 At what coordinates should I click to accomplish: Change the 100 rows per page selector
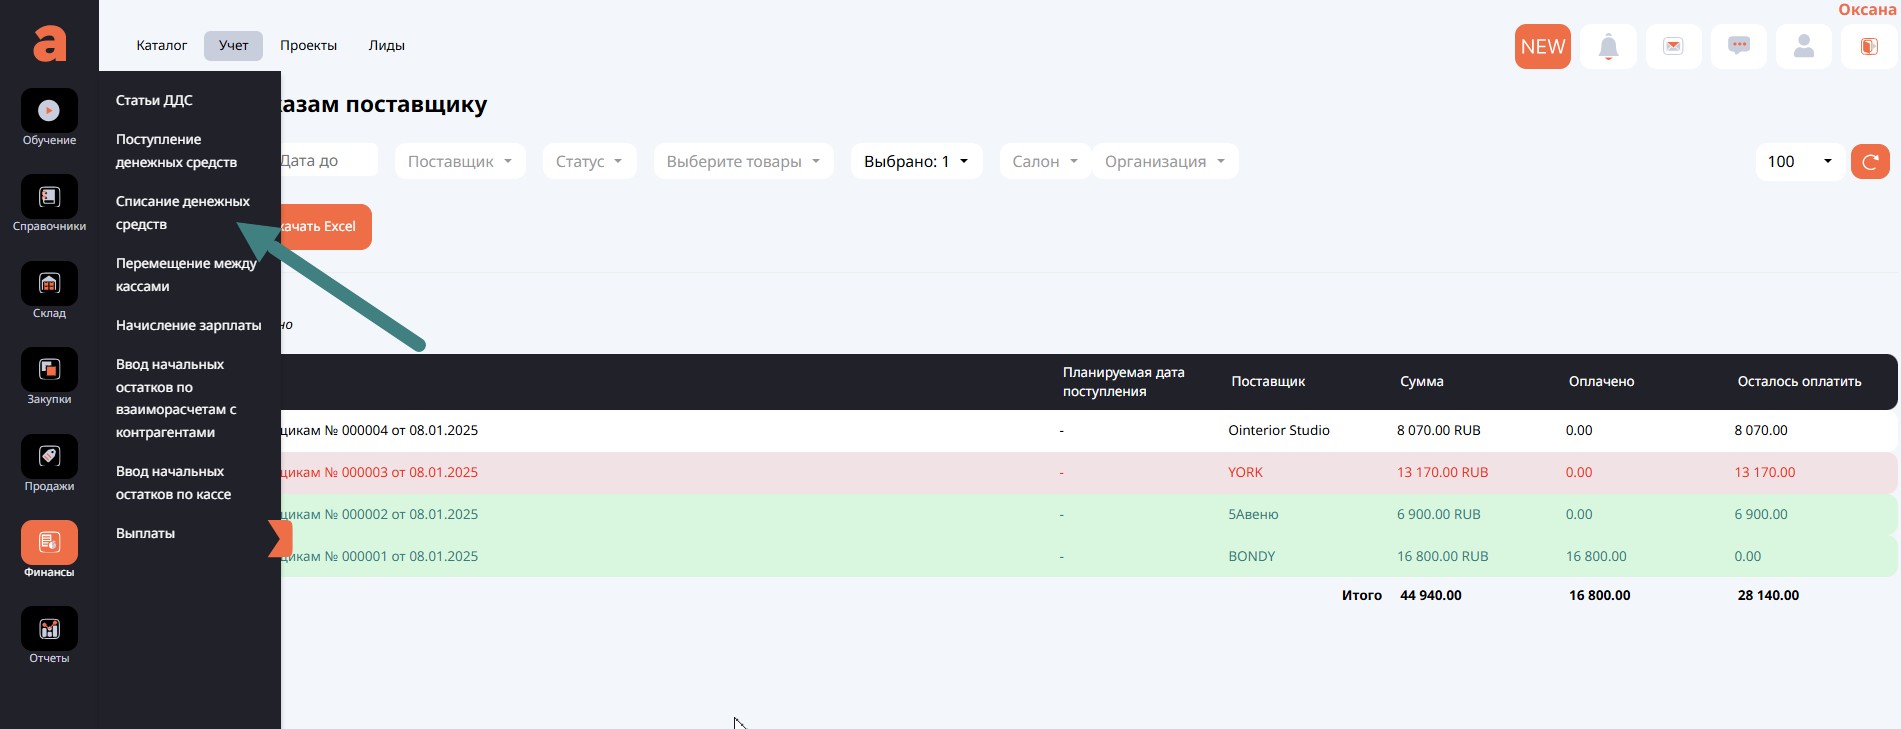1799,162
